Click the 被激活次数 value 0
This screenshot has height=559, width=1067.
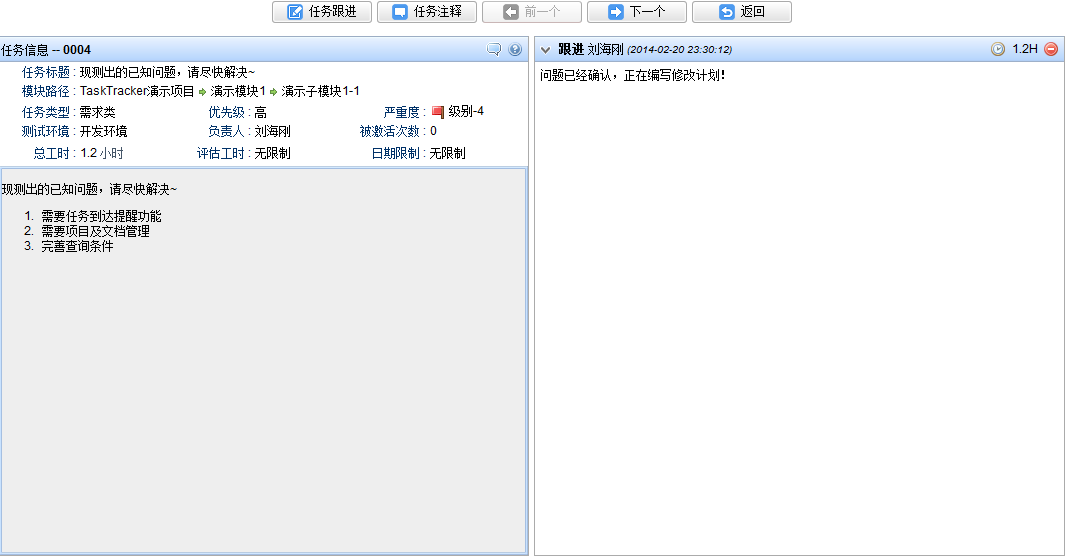[x=433, y=131]
